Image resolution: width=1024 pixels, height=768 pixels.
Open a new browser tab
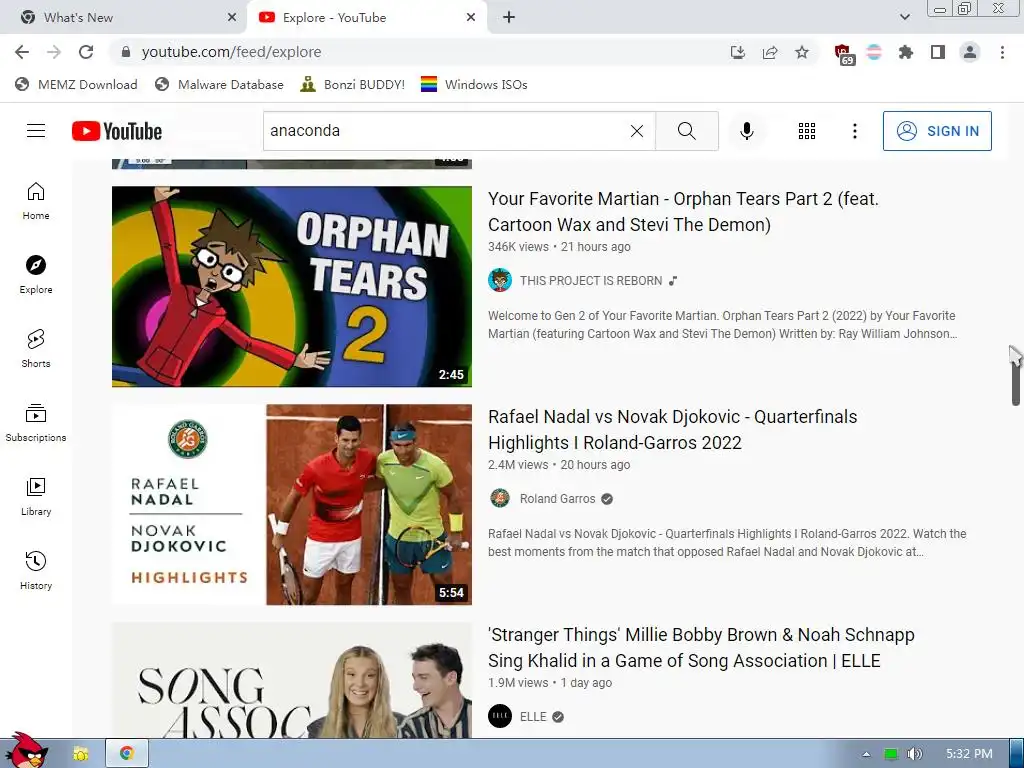(x=509, y=18)
